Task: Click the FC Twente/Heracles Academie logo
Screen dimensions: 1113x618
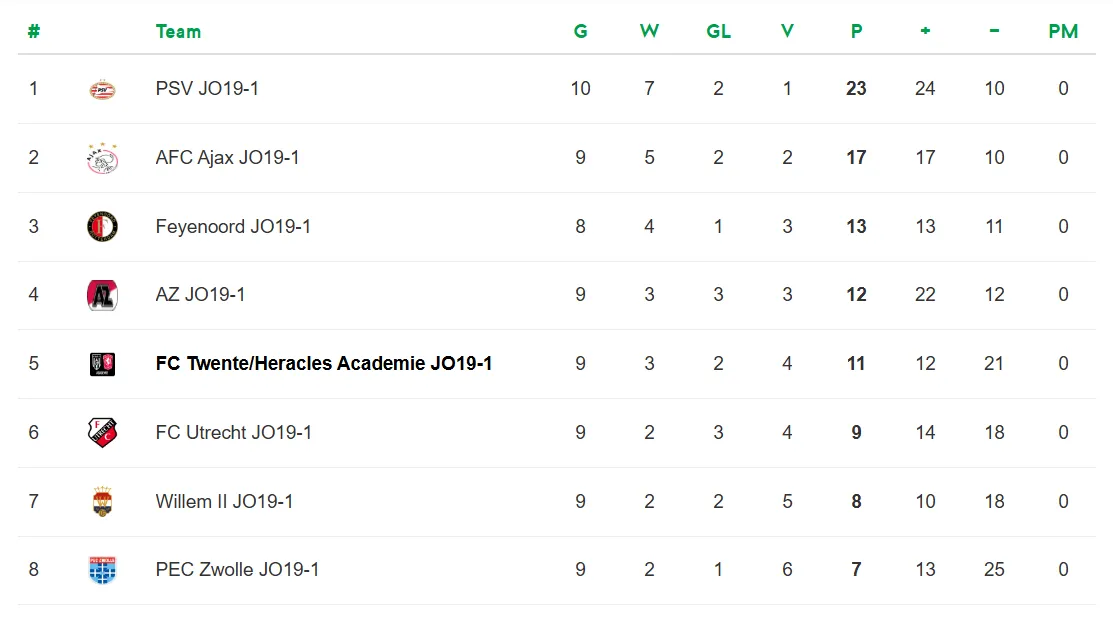Action: tap(102, 364)
